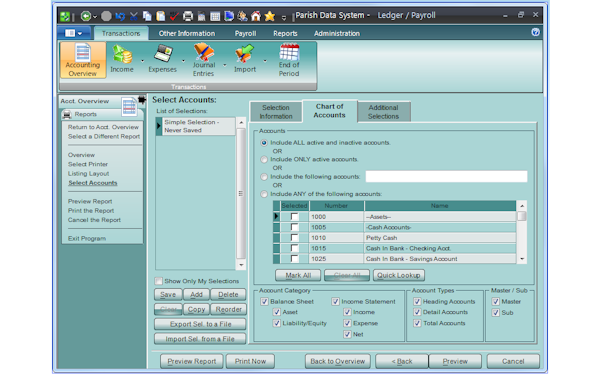600x376 pixels.
Task: Click the Back to Overview button
Action: click(x=338, y=361)
